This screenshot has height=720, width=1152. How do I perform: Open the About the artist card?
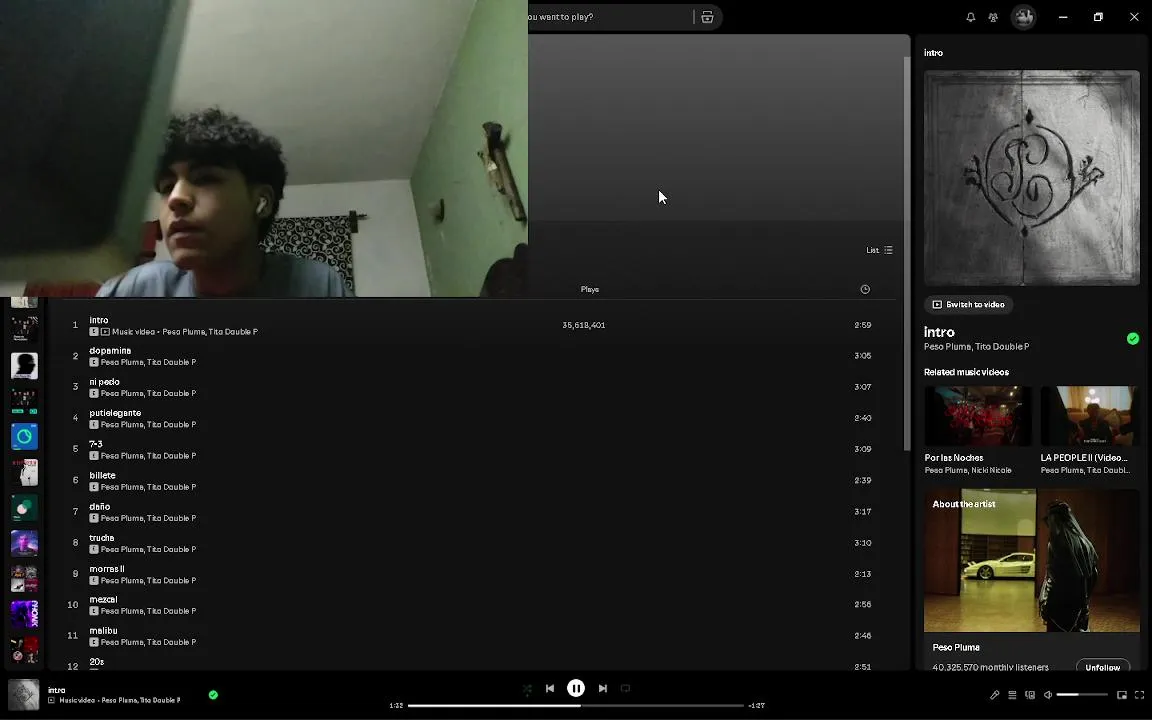[1032, 579]
